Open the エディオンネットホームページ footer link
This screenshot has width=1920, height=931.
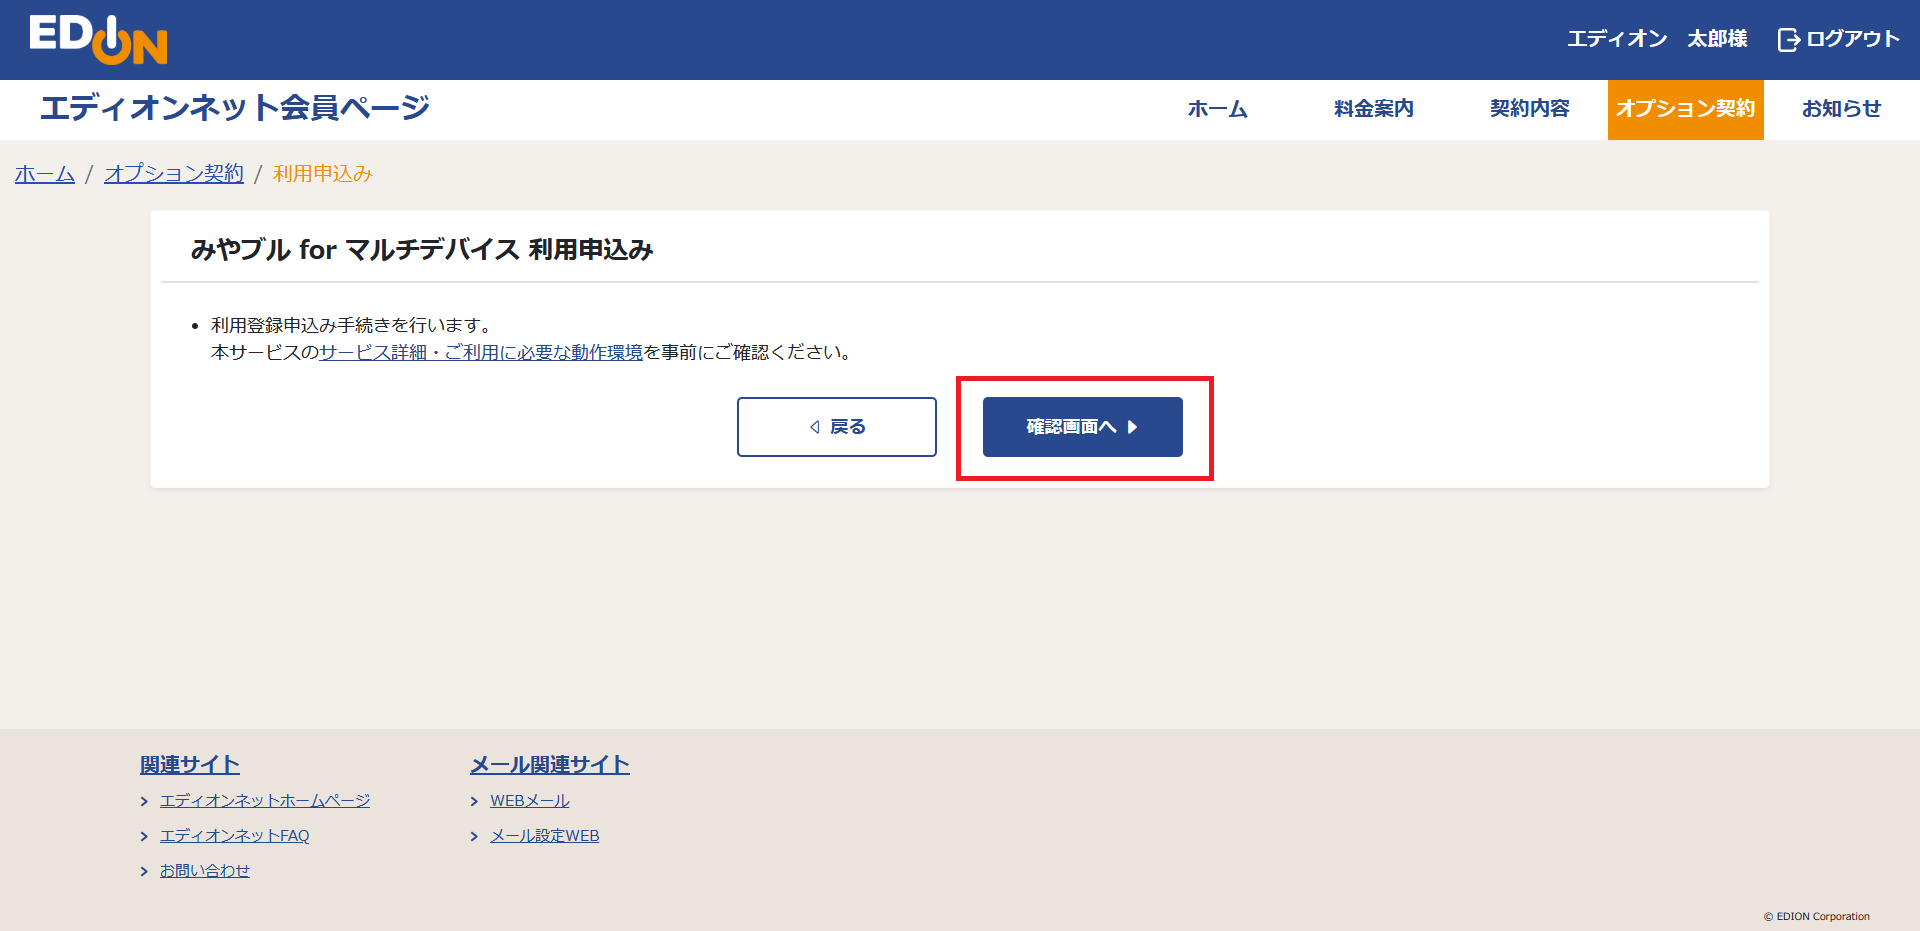pos(265,800)
